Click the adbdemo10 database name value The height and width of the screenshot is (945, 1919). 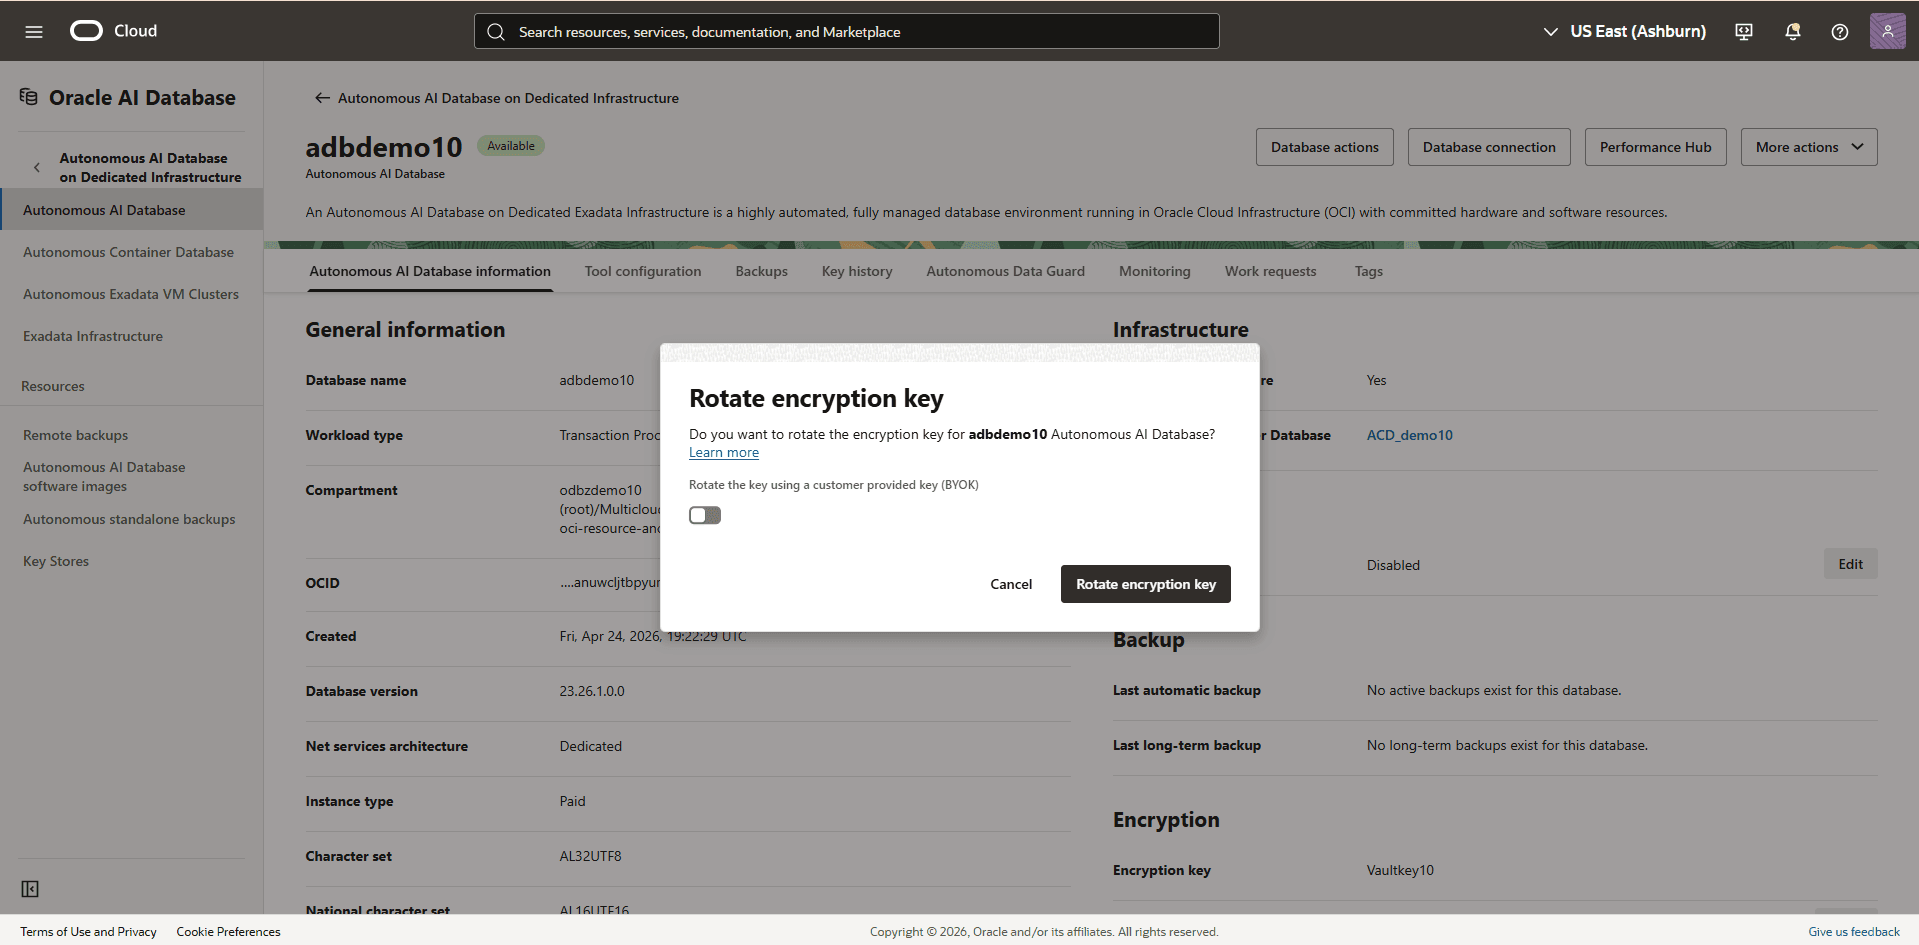596,380
